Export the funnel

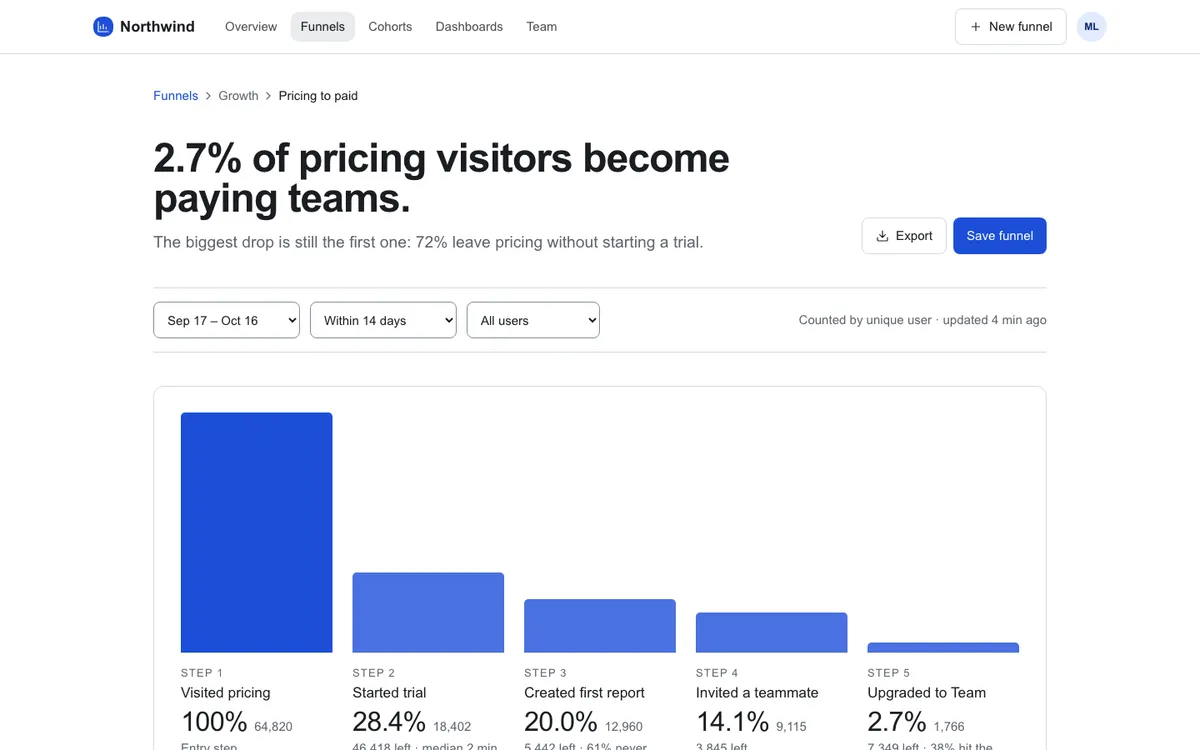point(904,236)
